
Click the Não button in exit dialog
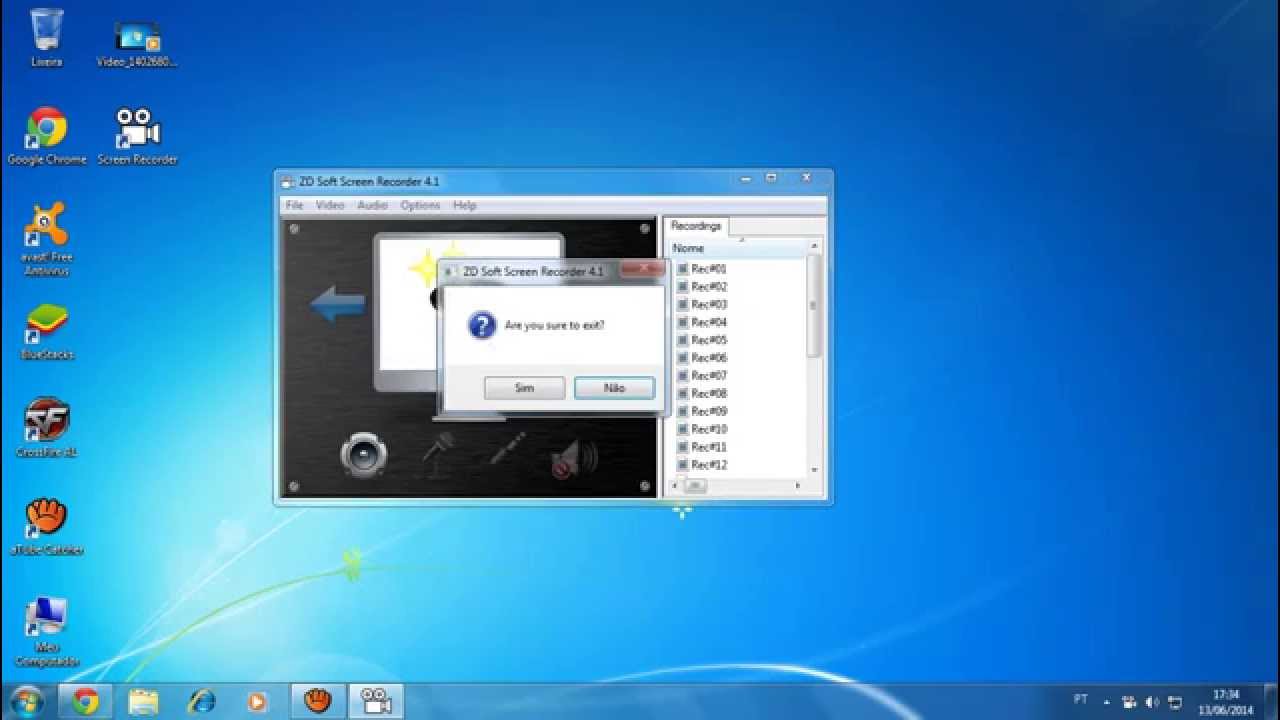coord(614,388)
